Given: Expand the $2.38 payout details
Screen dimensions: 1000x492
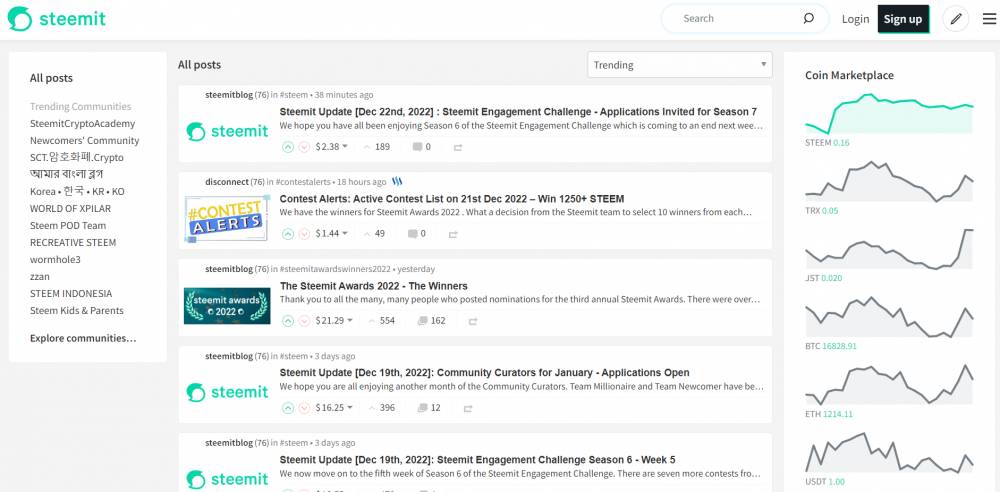Looking at the screenshot, I should 332,147.
